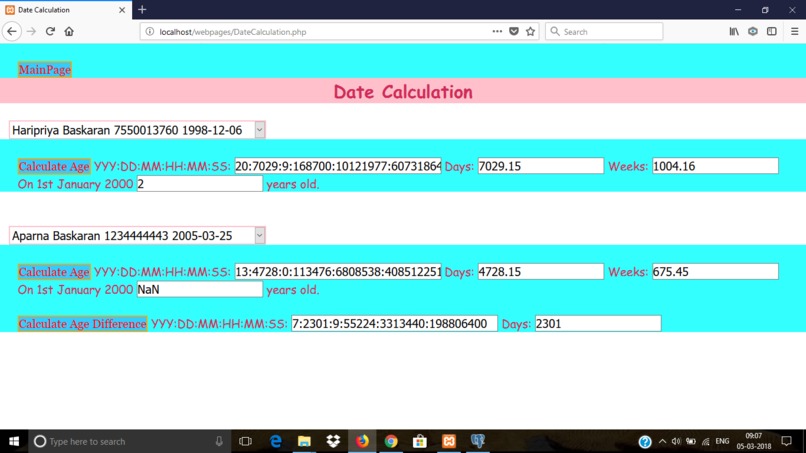Image resolution: width=806 pixels, height=453 pixels.
Task: Open a new browser tab
Action: (142, 9)
